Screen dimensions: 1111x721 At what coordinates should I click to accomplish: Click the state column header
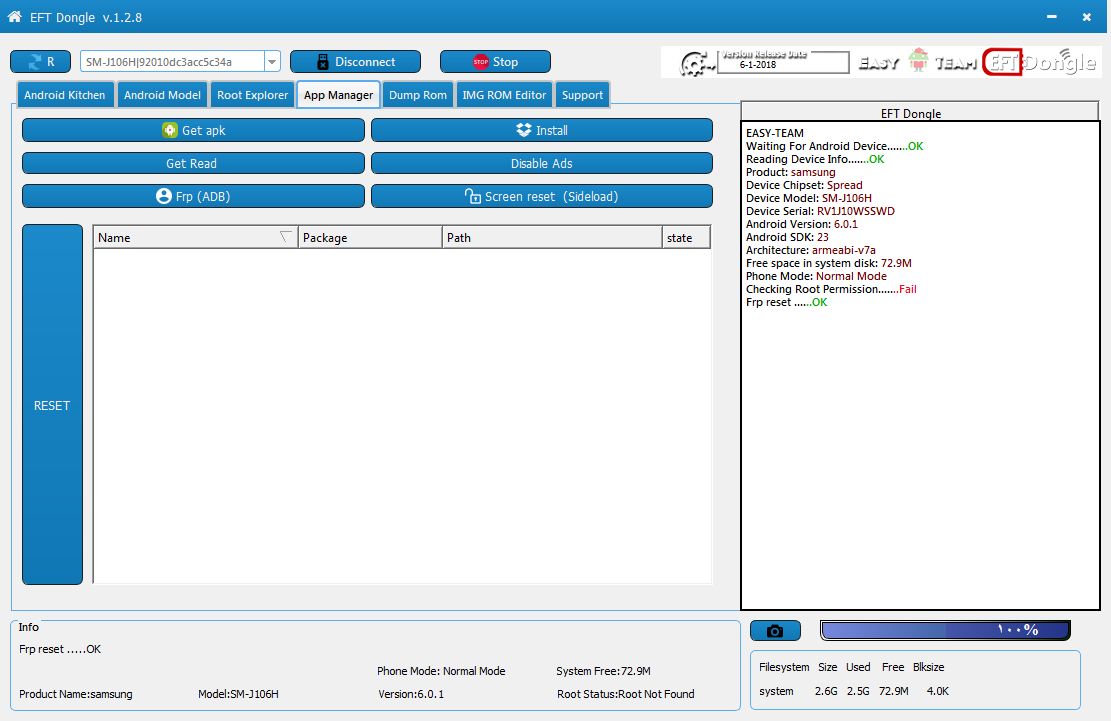click(x=687, y=238)
